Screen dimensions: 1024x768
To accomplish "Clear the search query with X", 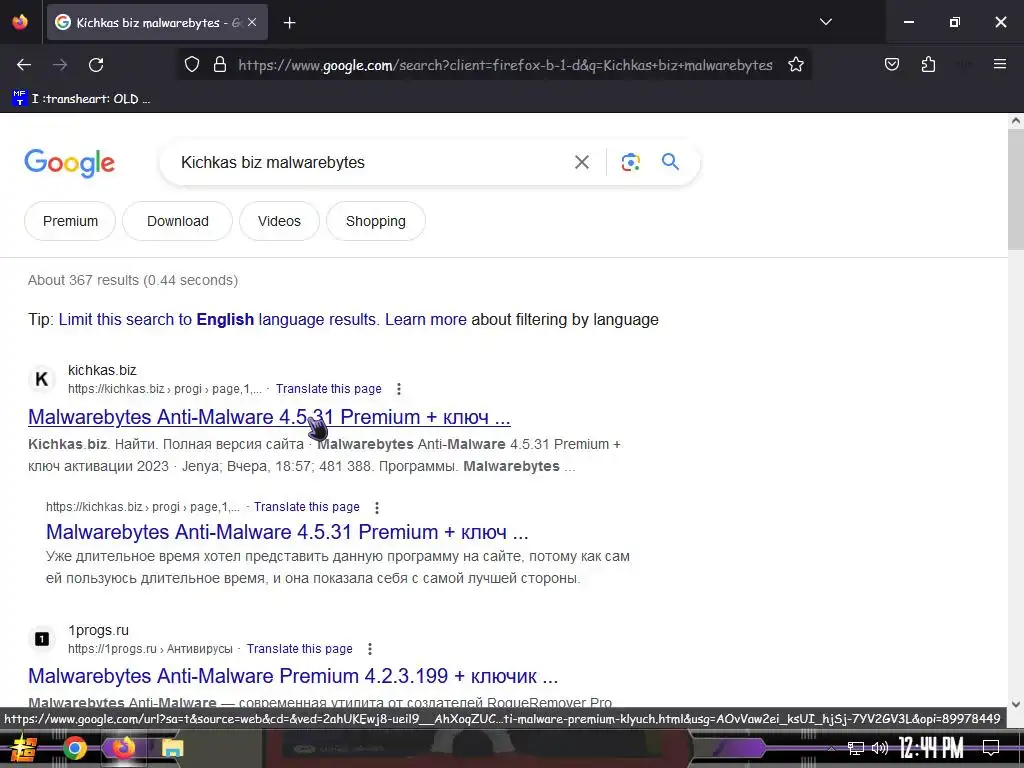I will coord(581,162).
